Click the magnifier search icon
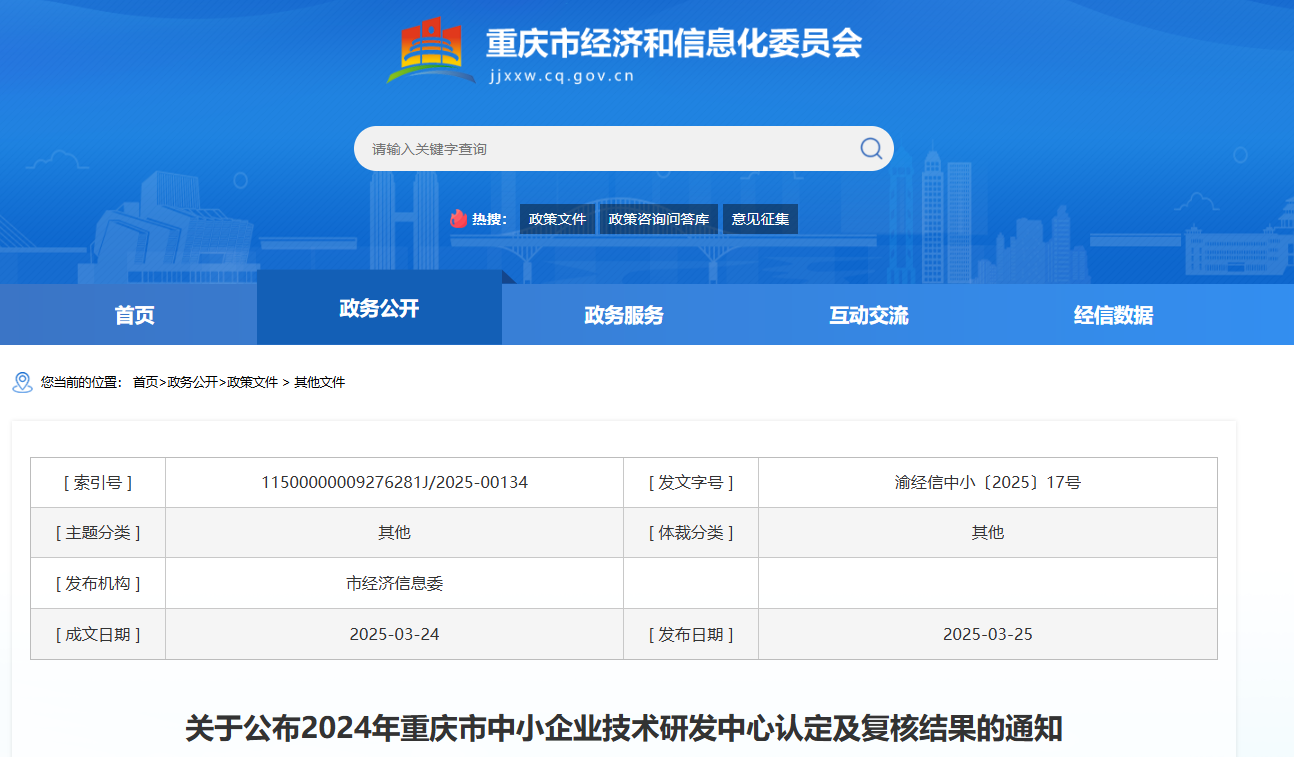Viewport: 1294px width, 757px height. 870,149
